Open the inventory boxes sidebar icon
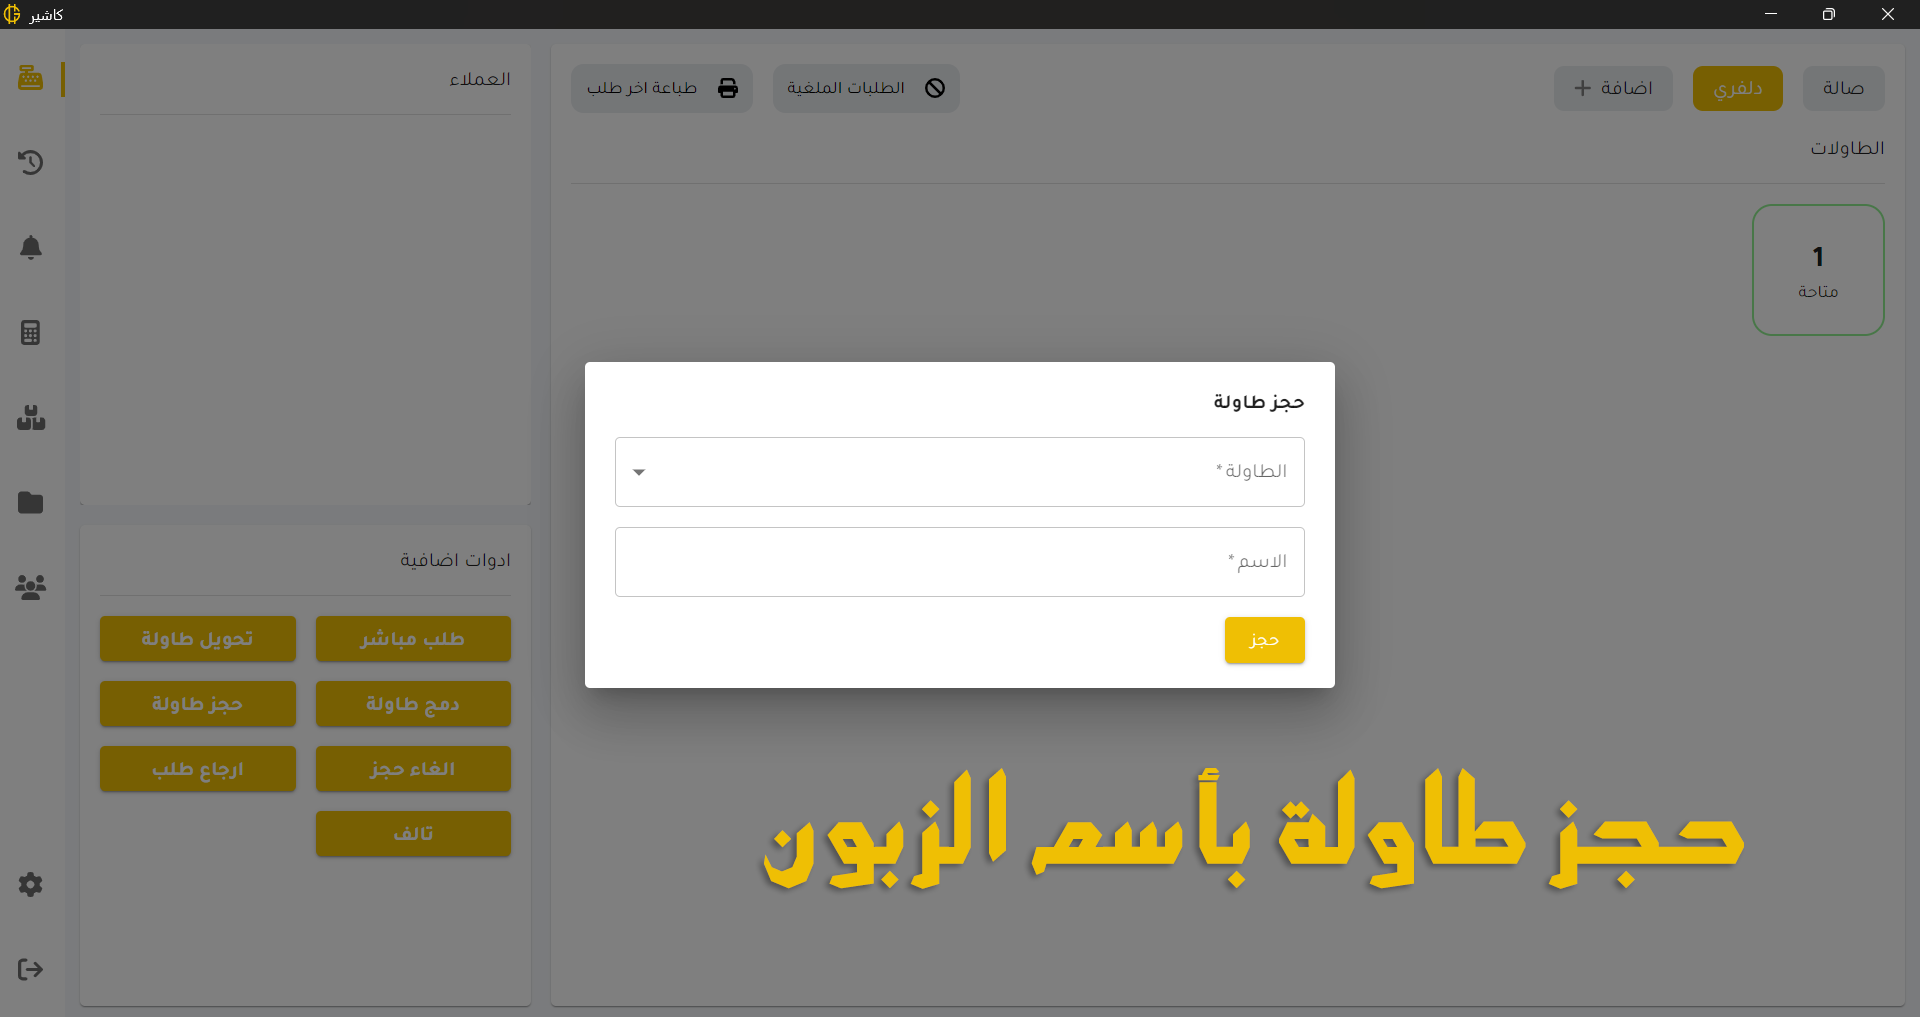The width and height of the screenshot is (1920, 1017). [x=30, y=417]
